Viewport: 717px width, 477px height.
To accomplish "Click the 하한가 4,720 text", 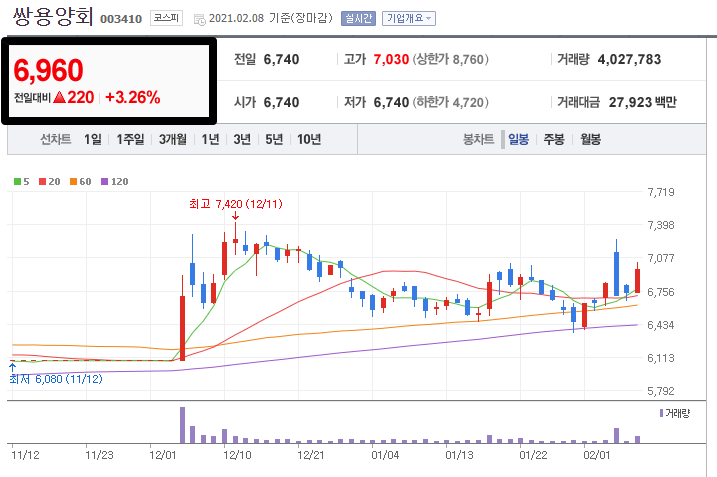I will coord(451,102).
